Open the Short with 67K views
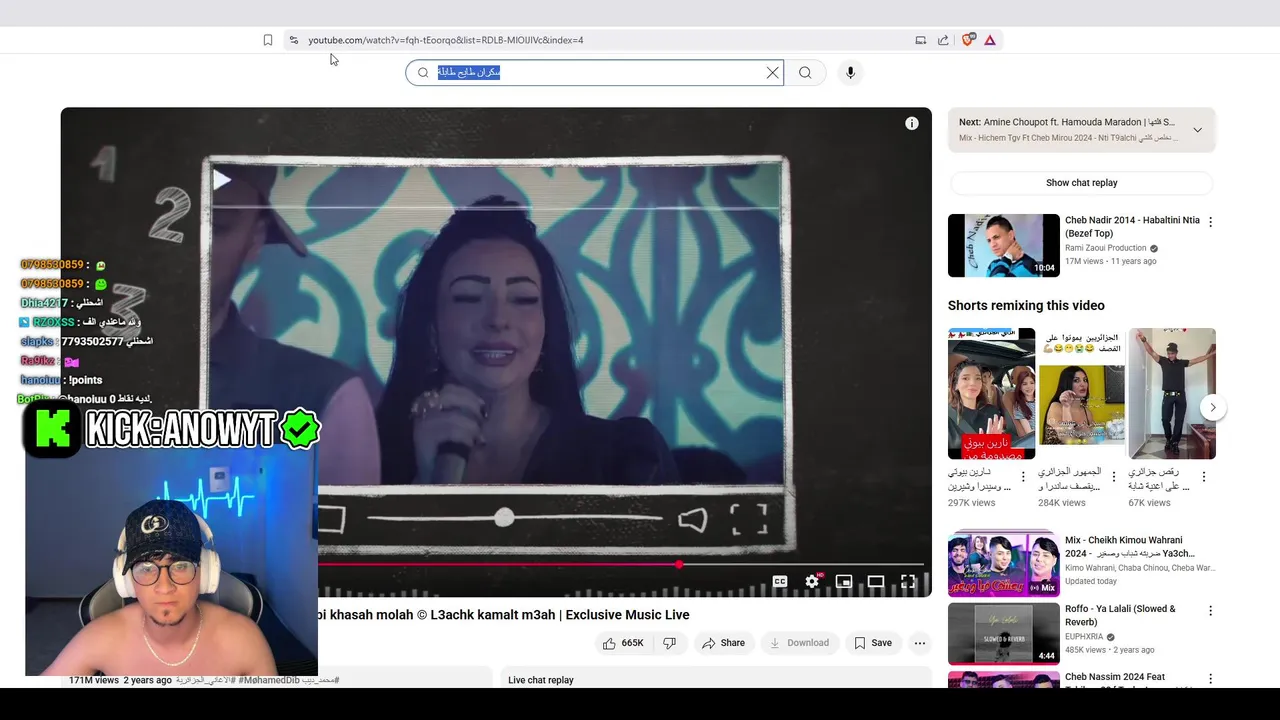The width and height of the screenshot is (1280, 720). point(1172,394)
